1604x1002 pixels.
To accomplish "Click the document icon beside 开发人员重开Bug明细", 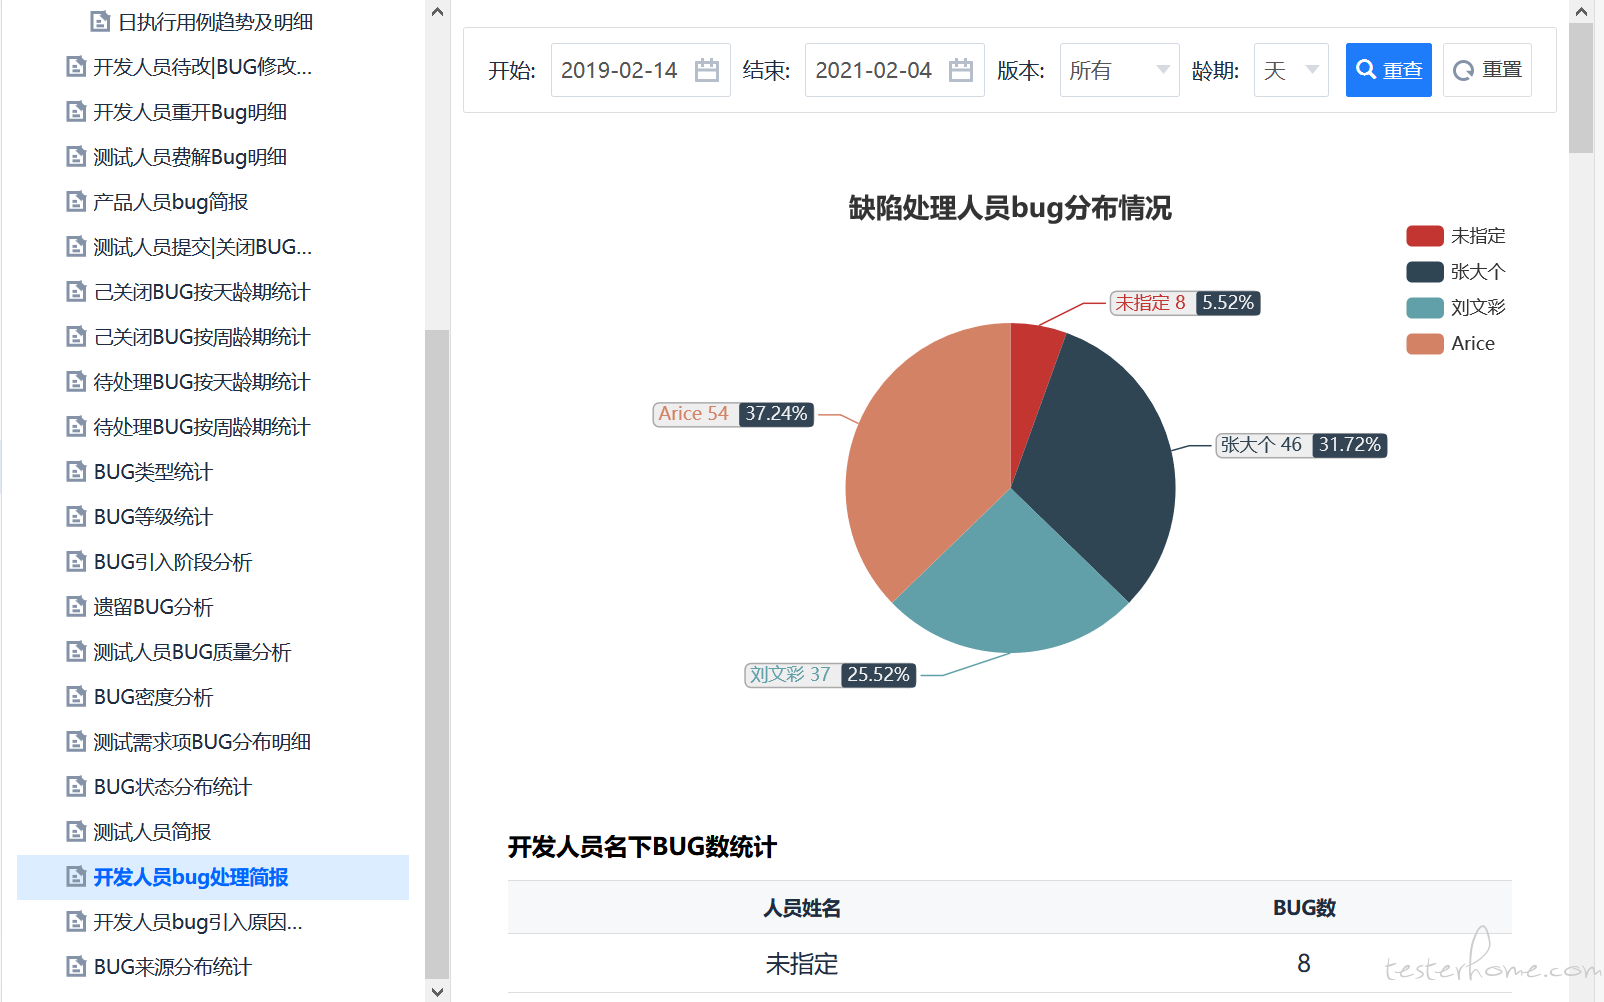I will pyautogui.click(x=76, y=112).
